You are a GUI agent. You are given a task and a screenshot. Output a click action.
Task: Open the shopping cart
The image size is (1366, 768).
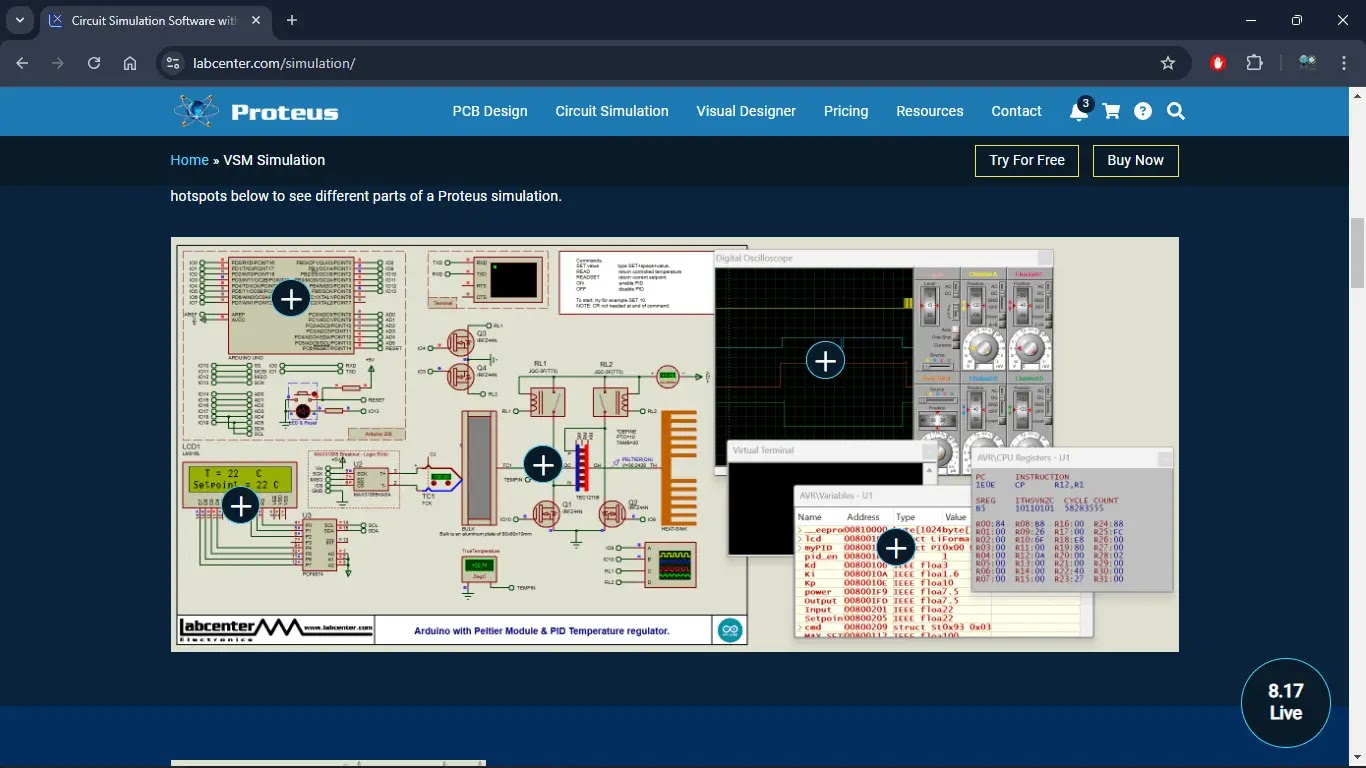pos(1111,112)
